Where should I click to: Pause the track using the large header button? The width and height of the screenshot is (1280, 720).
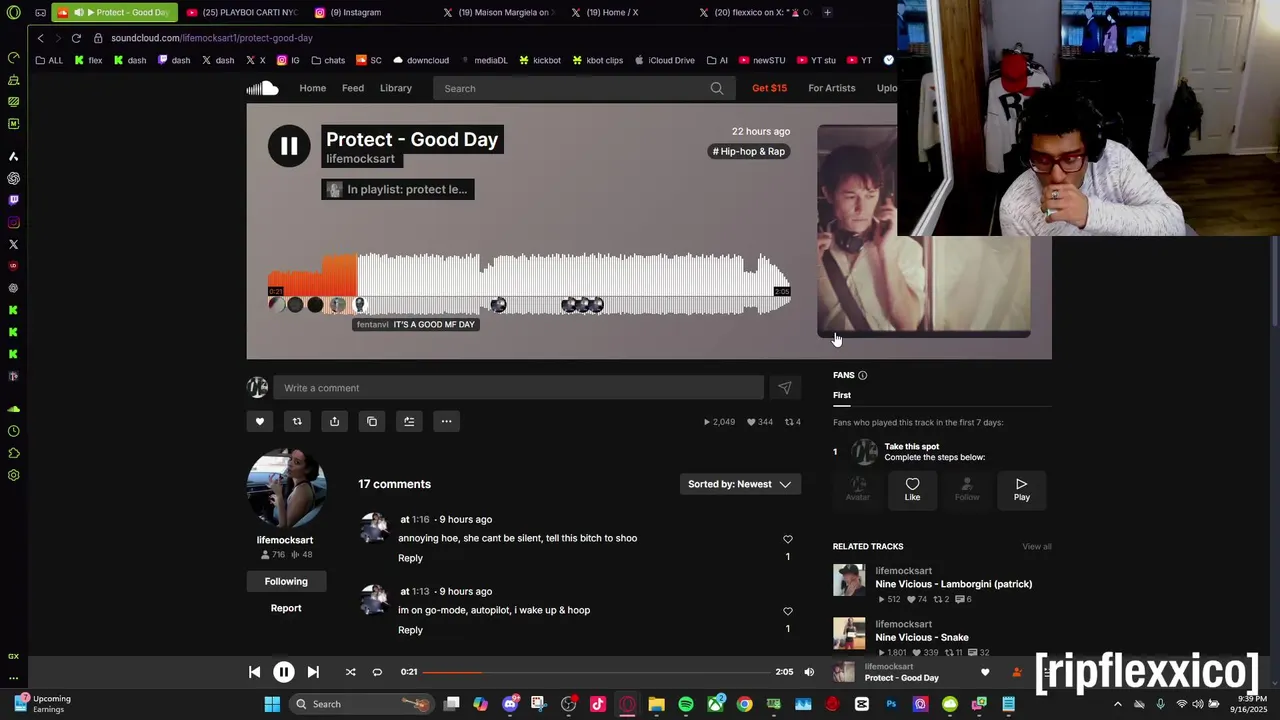[x=289, y=147]
